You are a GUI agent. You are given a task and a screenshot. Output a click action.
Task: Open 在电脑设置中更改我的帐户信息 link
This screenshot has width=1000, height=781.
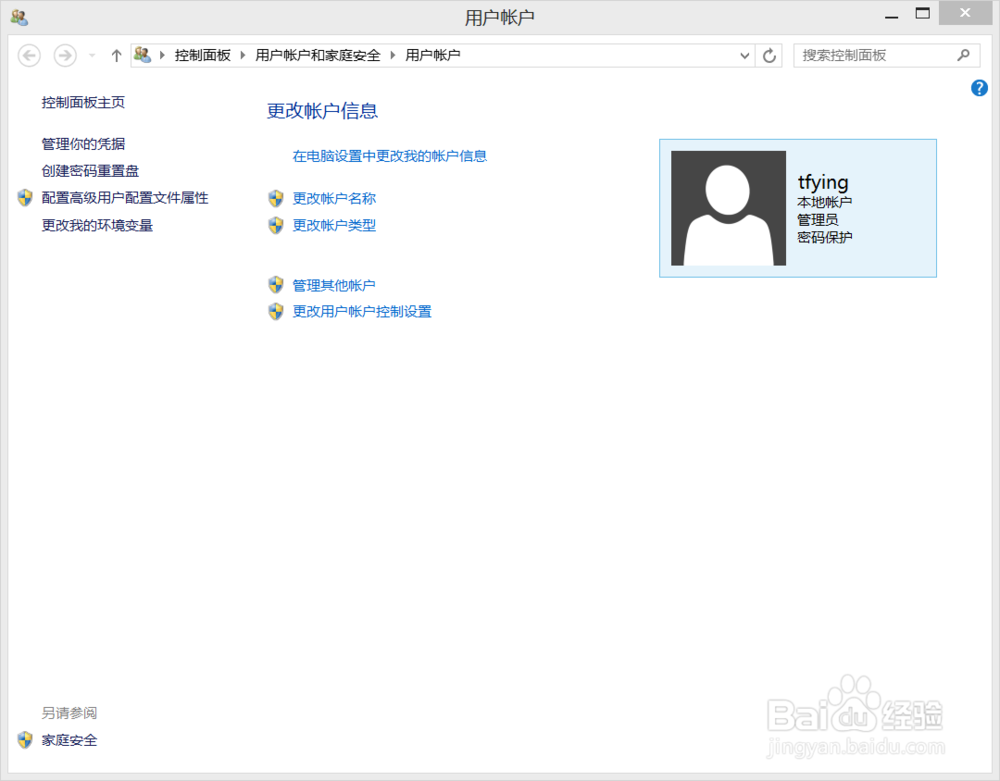[390, 156]
